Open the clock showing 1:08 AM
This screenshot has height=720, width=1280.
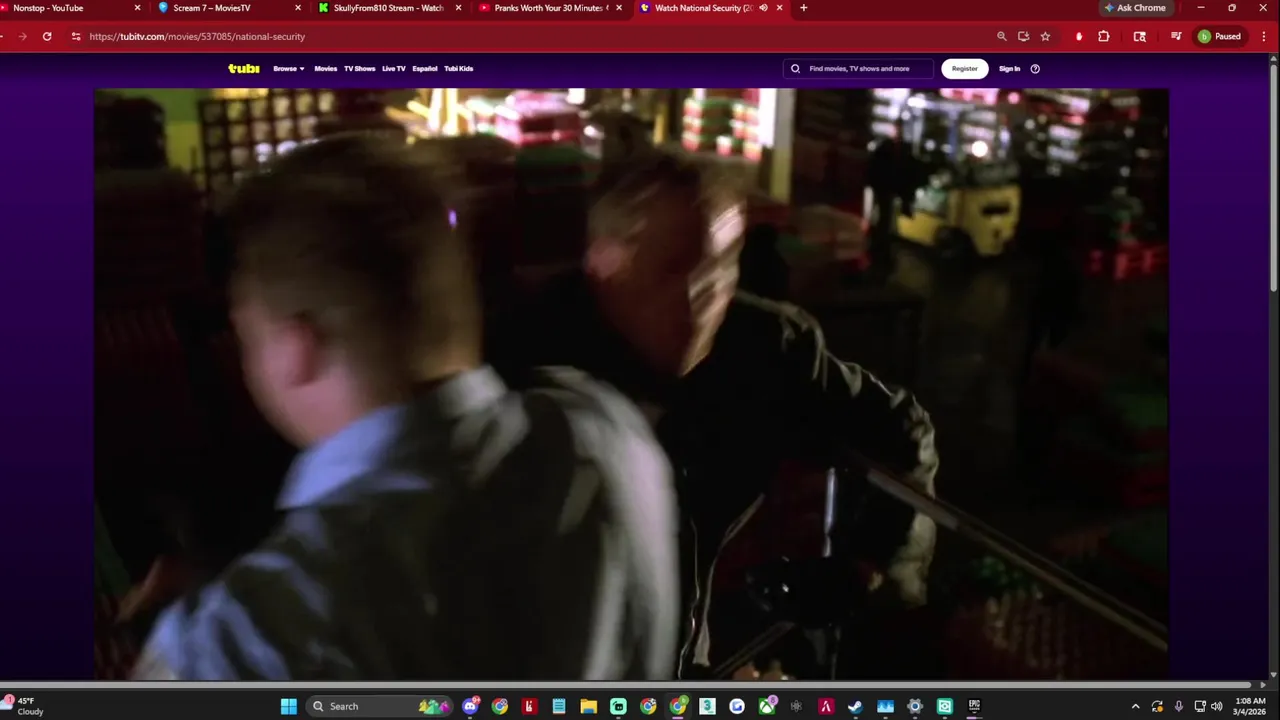coord(1251,706)
